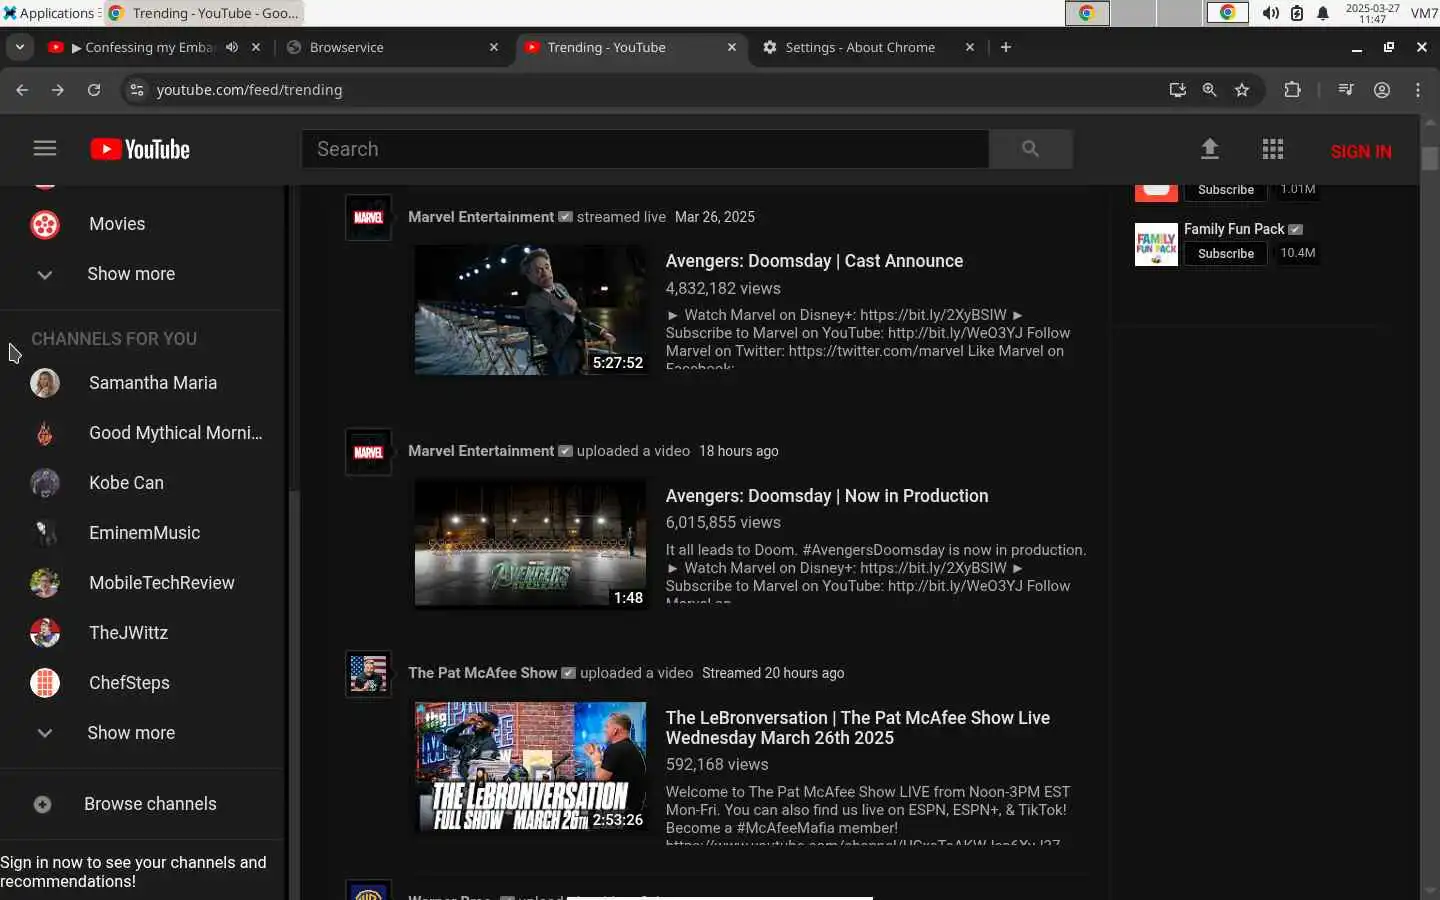Open a new browser tab
Screen dimensions: 1440x900
(x=1006, y=47)
